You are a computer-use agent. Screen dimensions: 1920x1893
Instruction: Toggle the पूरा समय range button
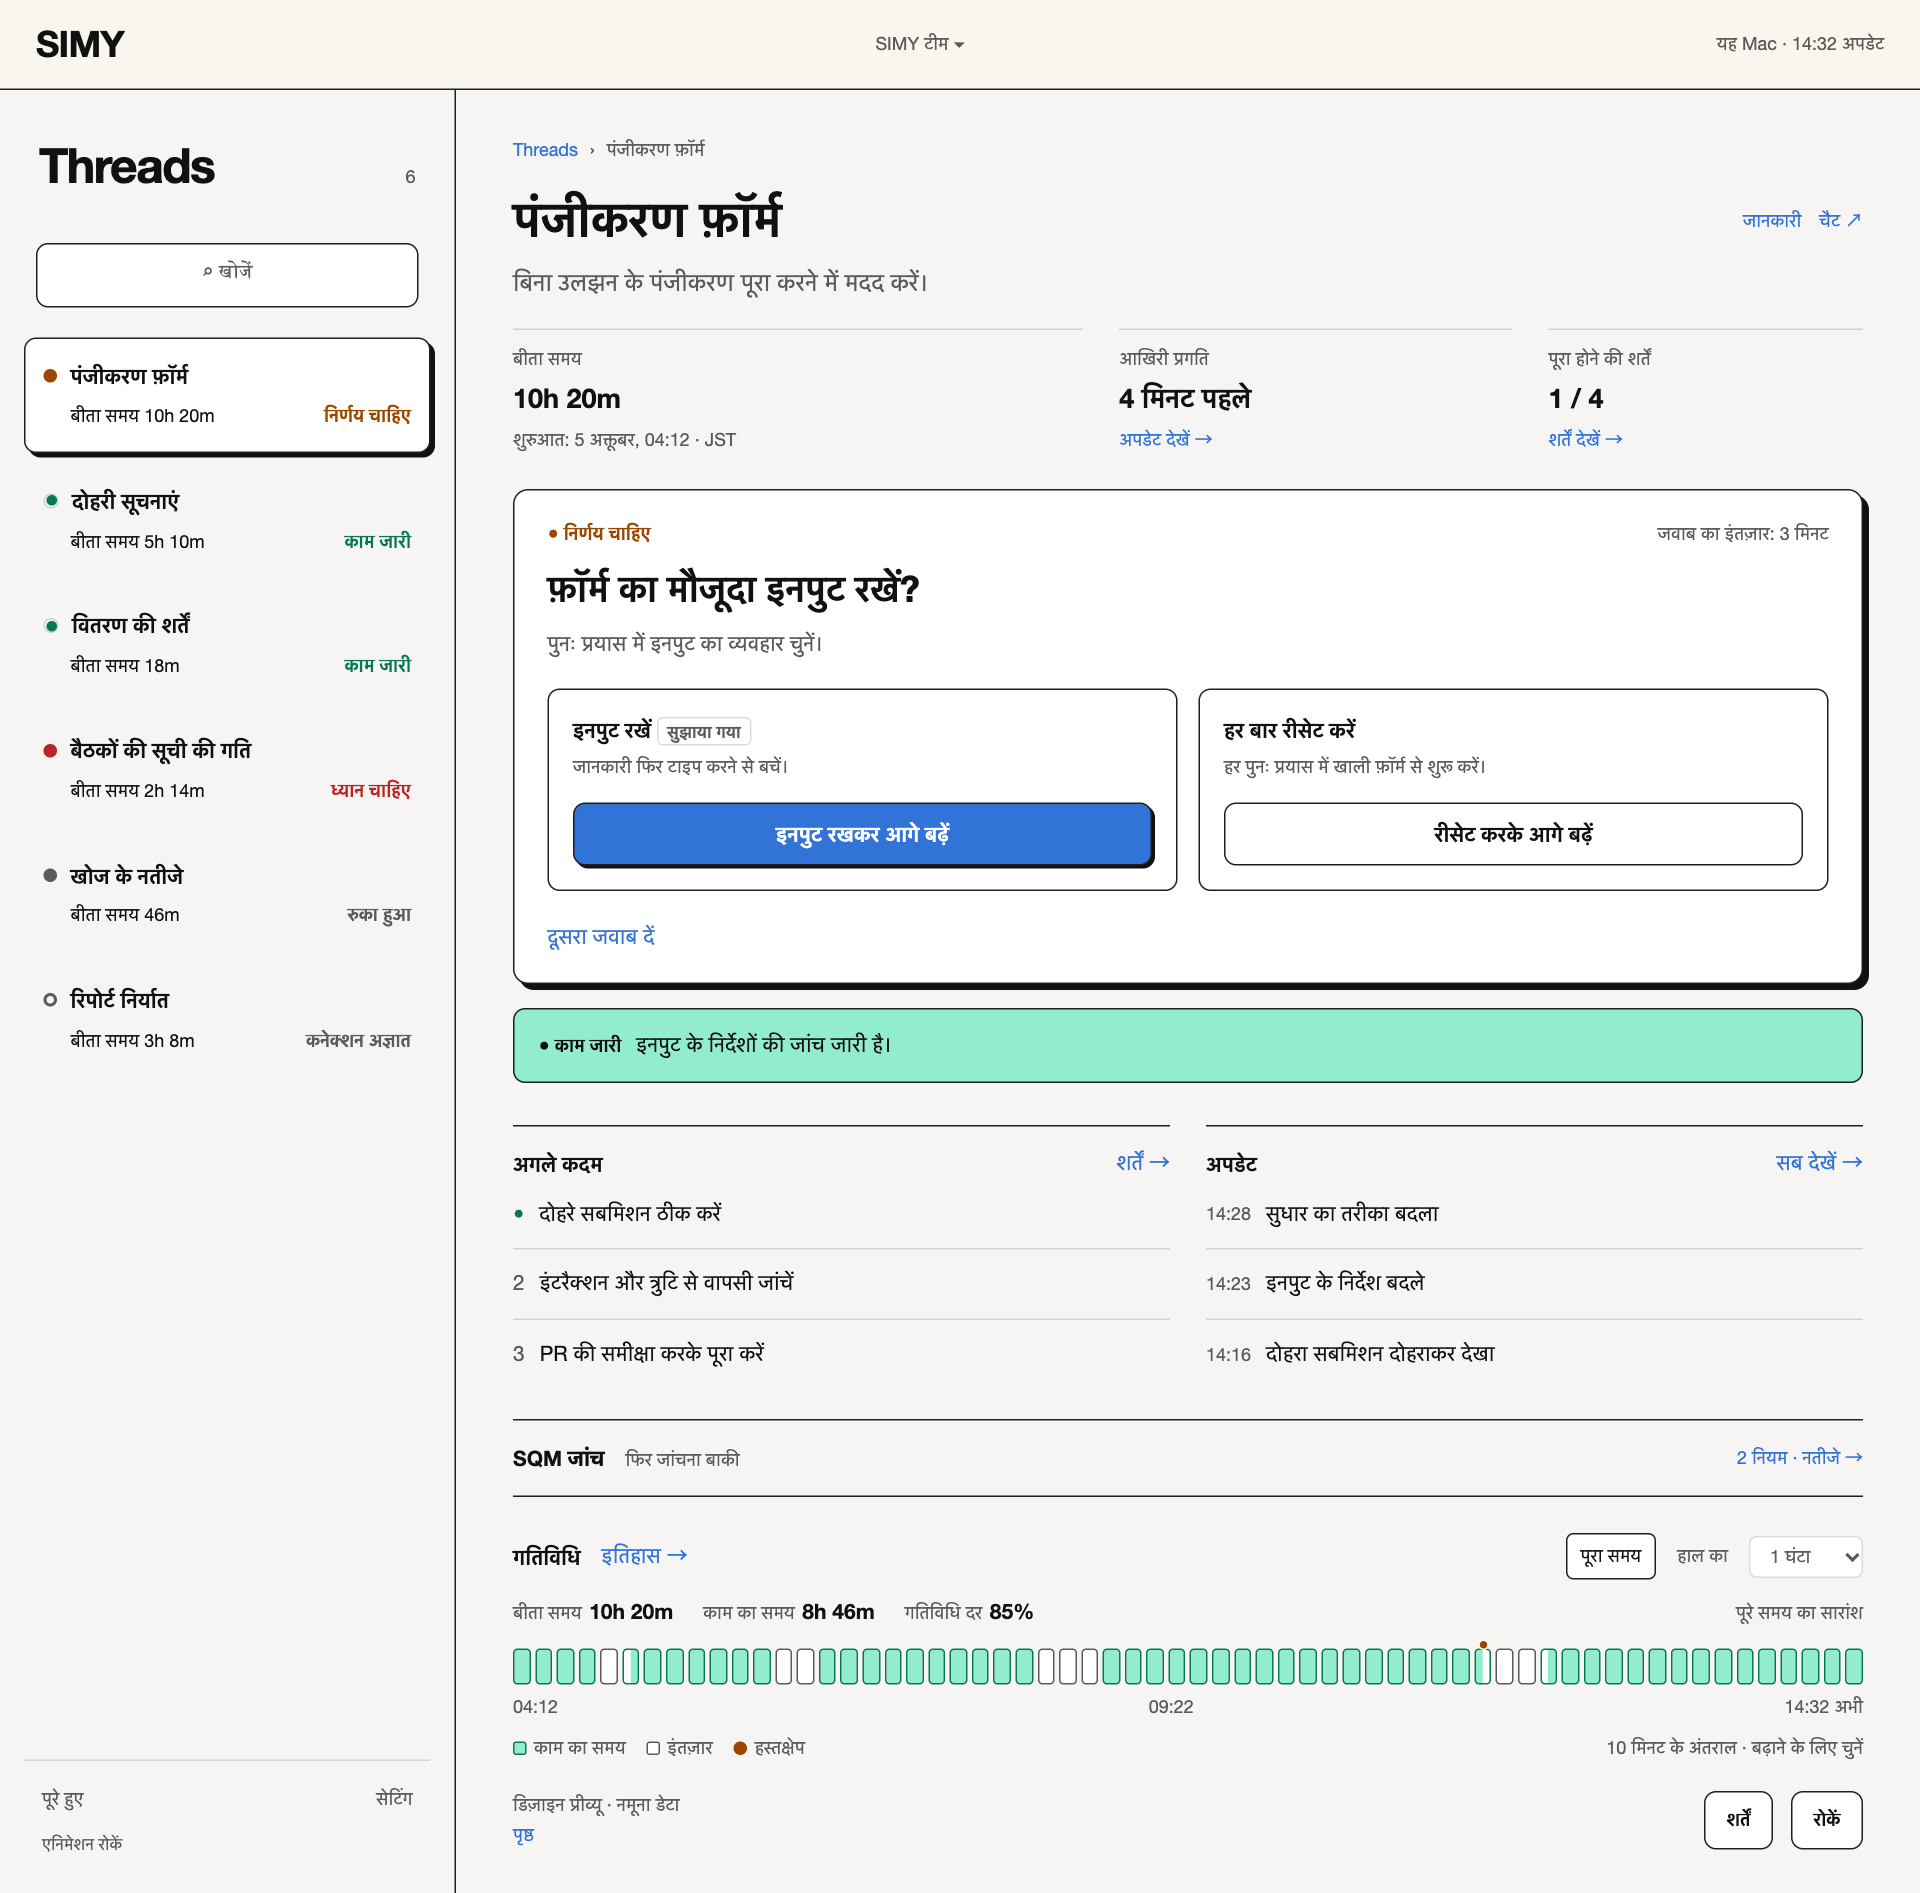1610,1556
